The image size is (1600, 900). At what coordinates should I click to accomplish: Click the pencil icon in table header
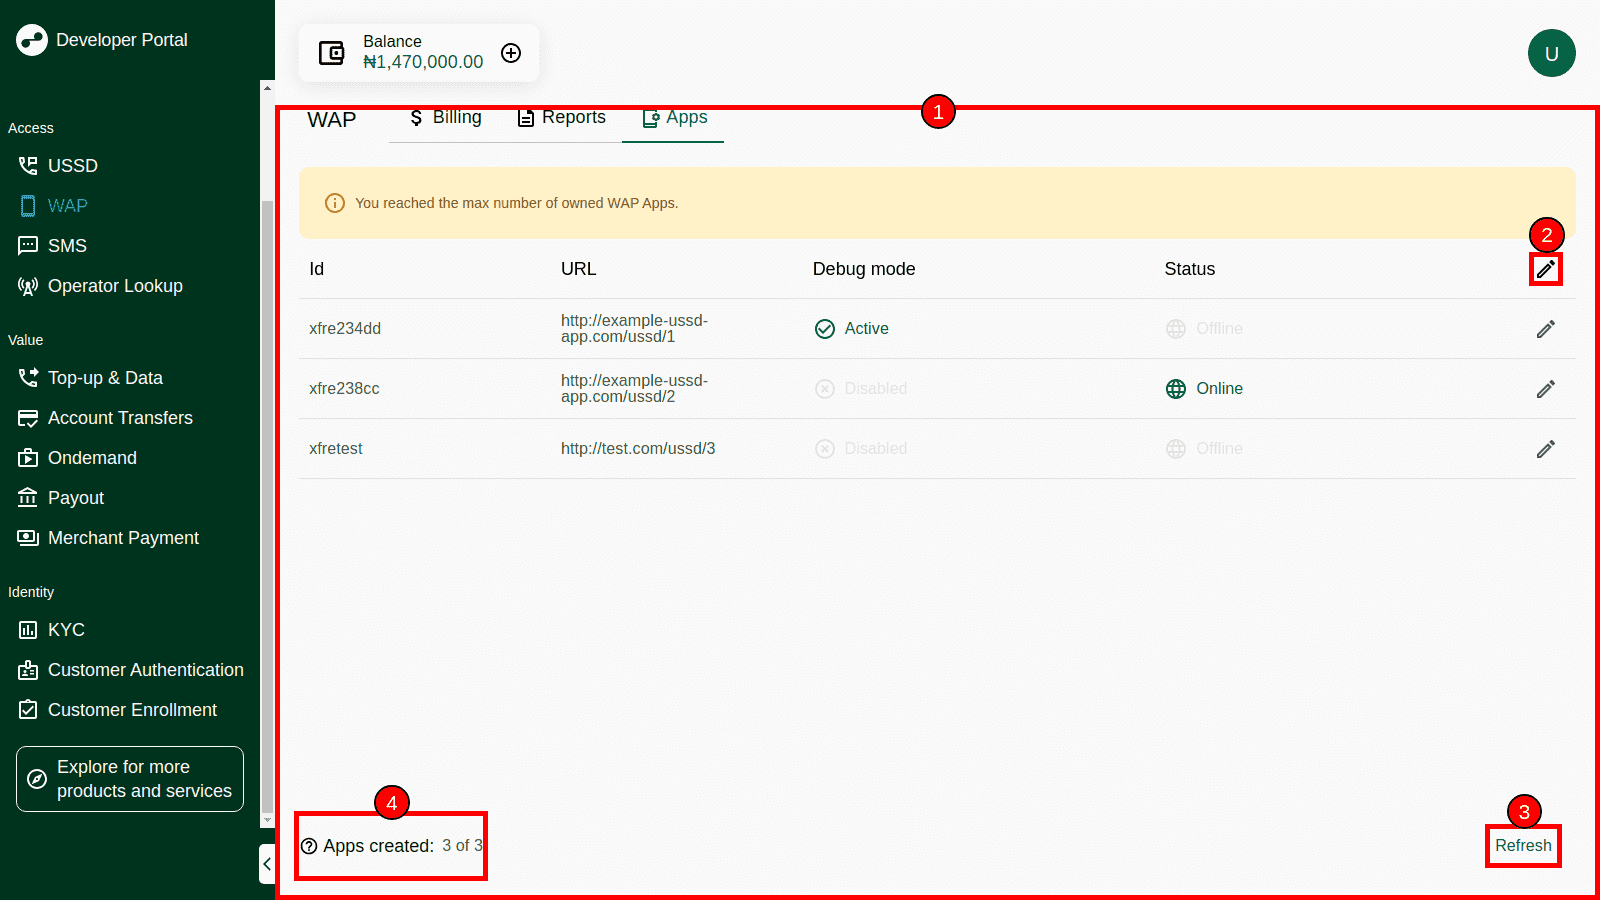(1545, 269)
